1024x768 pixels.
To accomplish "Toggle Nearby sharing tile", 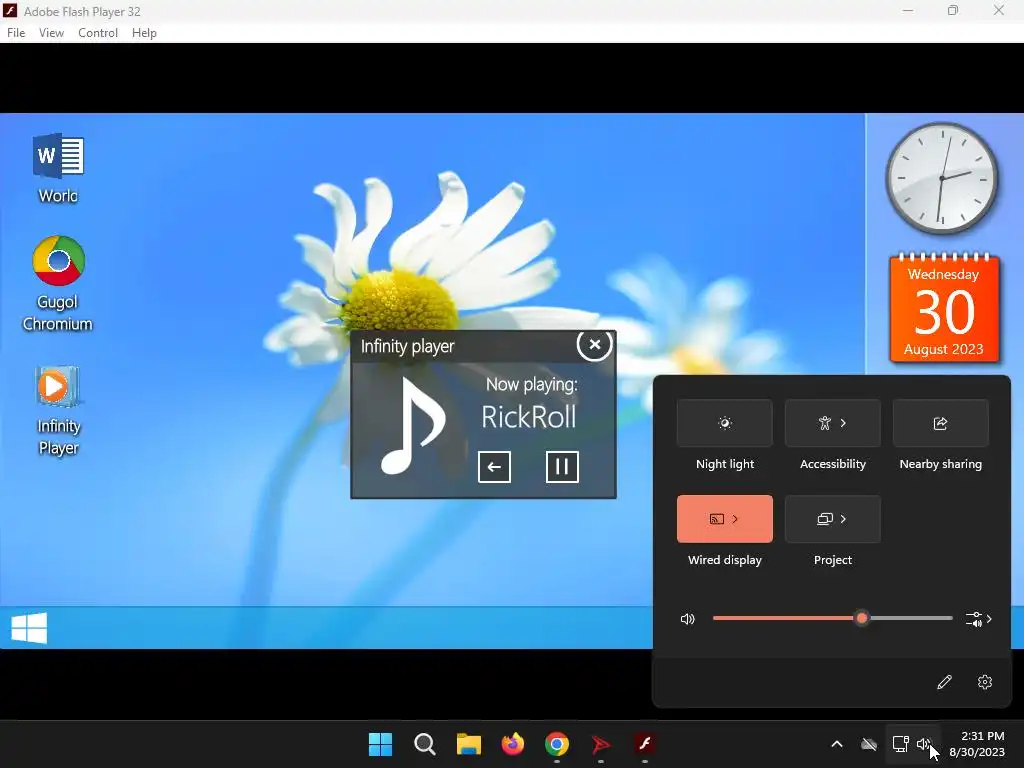I will click(x=940, y=423).
